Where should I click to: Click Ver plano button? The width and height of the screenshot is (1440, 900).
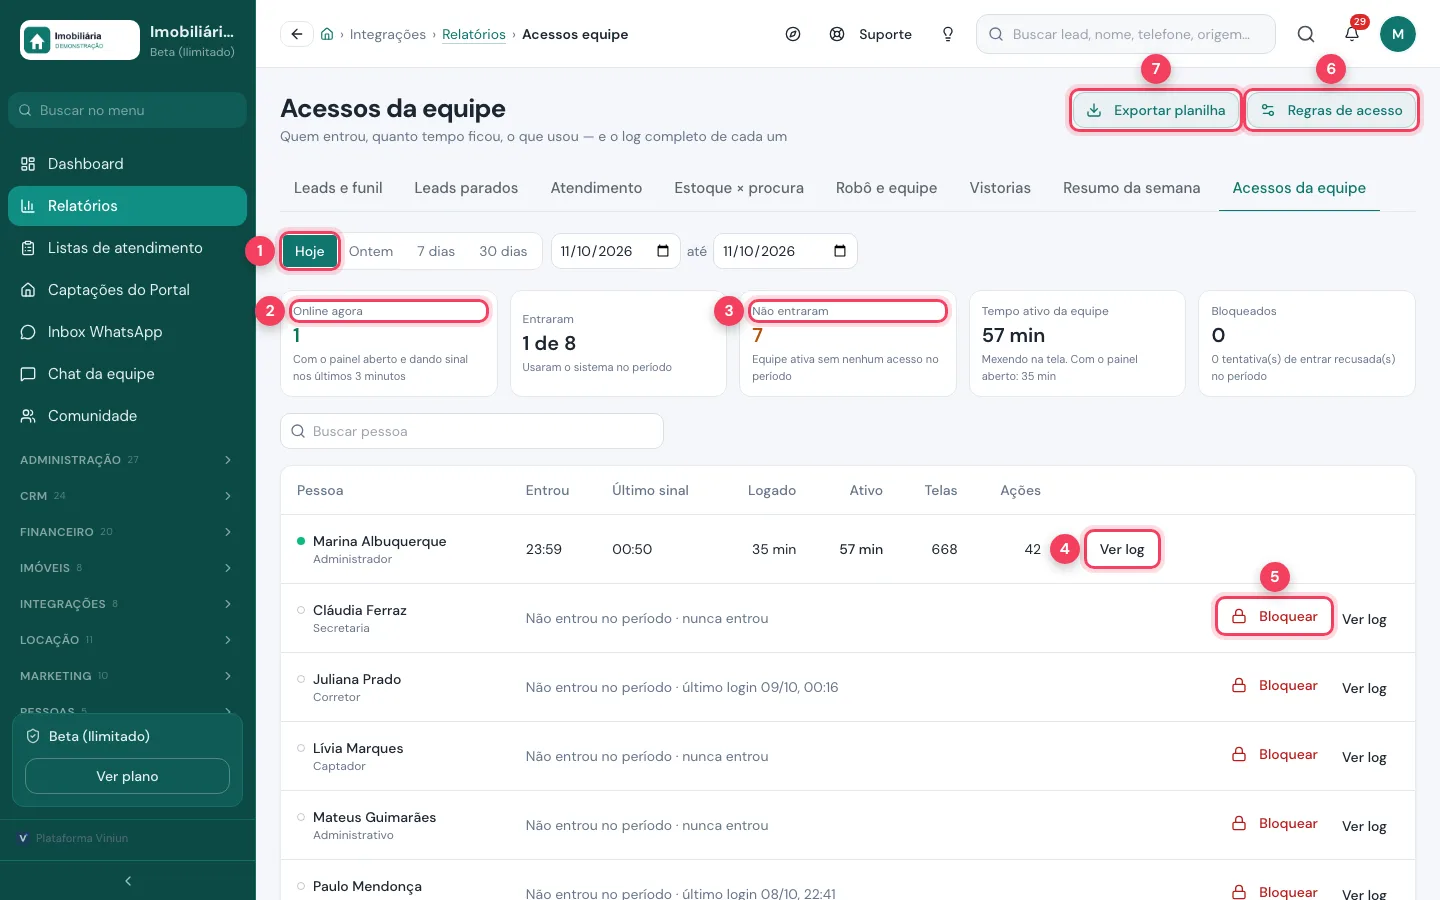tap(127, 776)
